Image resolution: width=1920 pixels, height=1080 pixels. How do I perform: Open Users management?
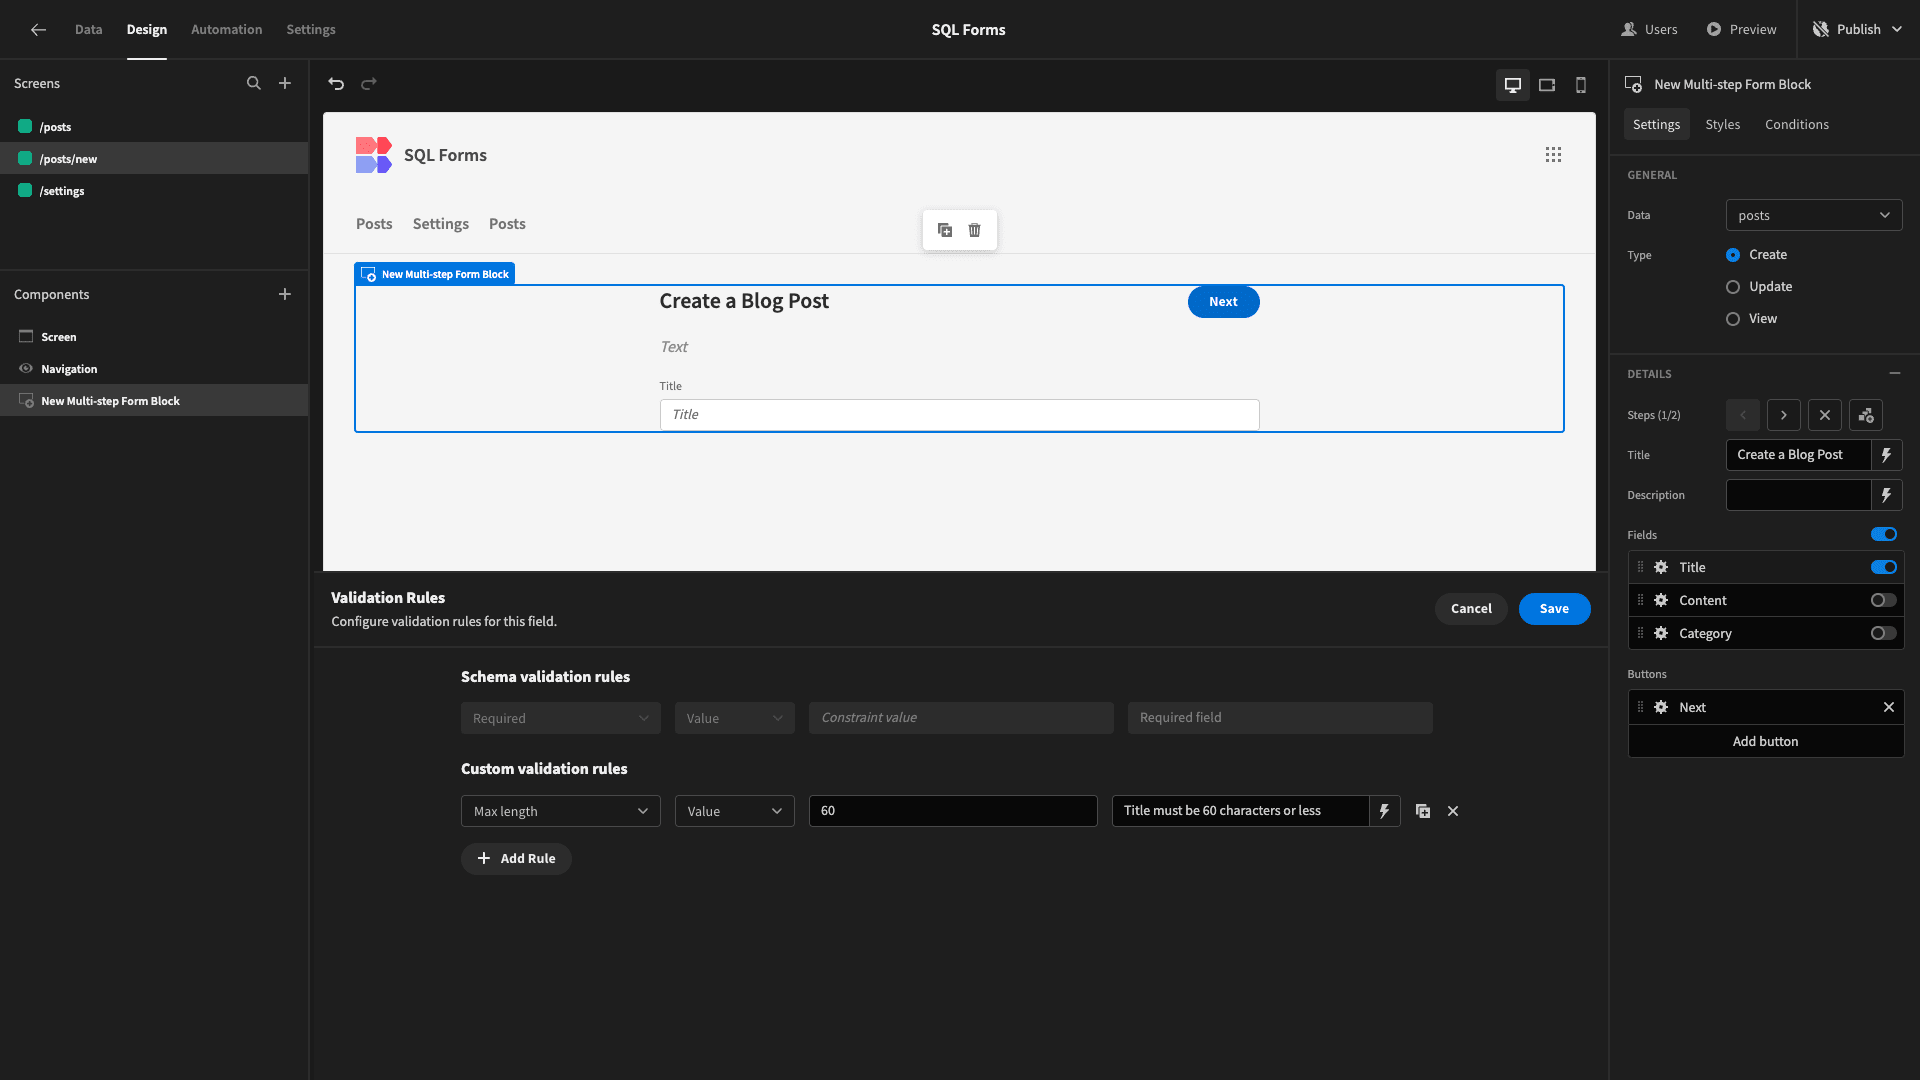point(1650,30)
